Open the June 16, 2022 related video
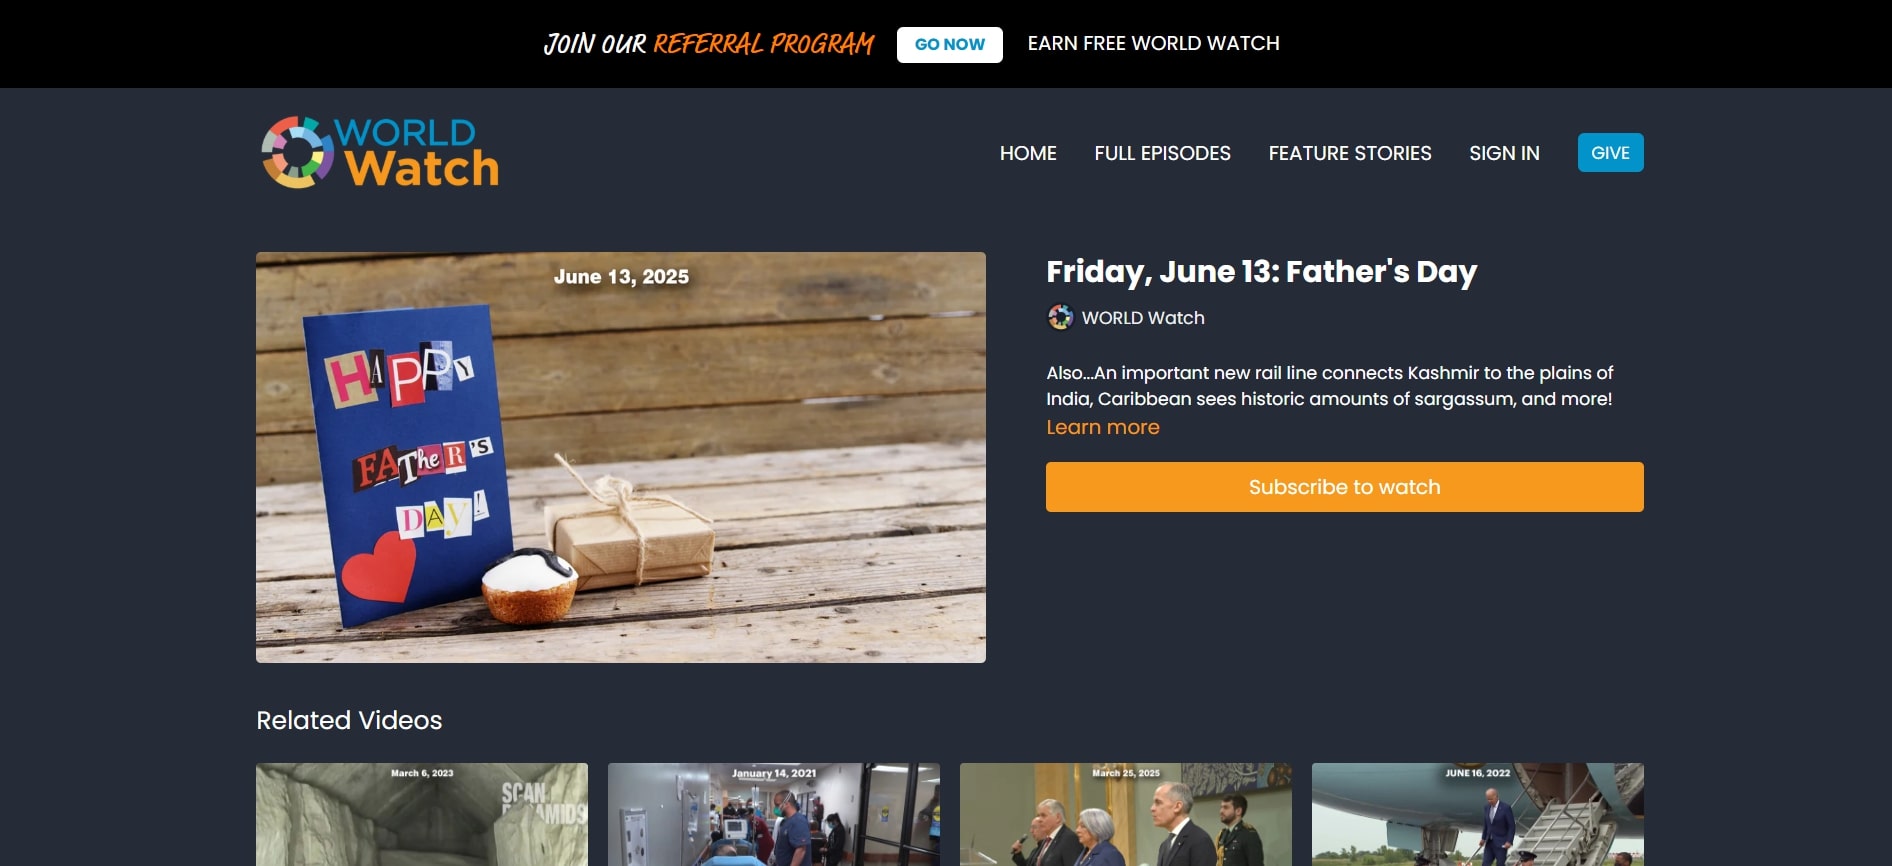The image size is (1892, 866). pyautogui.click(x=1477, y=814)
